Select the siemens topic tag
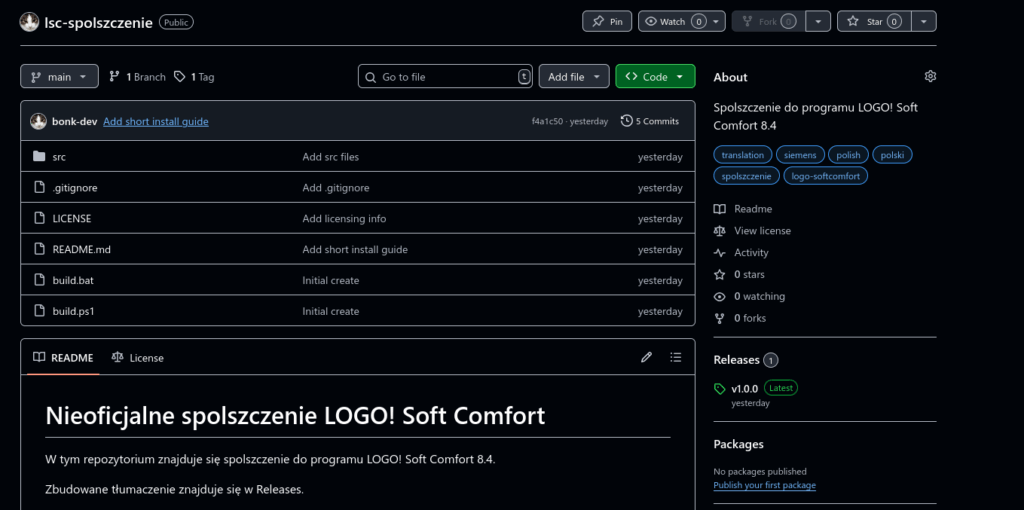This screenshot has width=1024, height=510. pos(800,155)
